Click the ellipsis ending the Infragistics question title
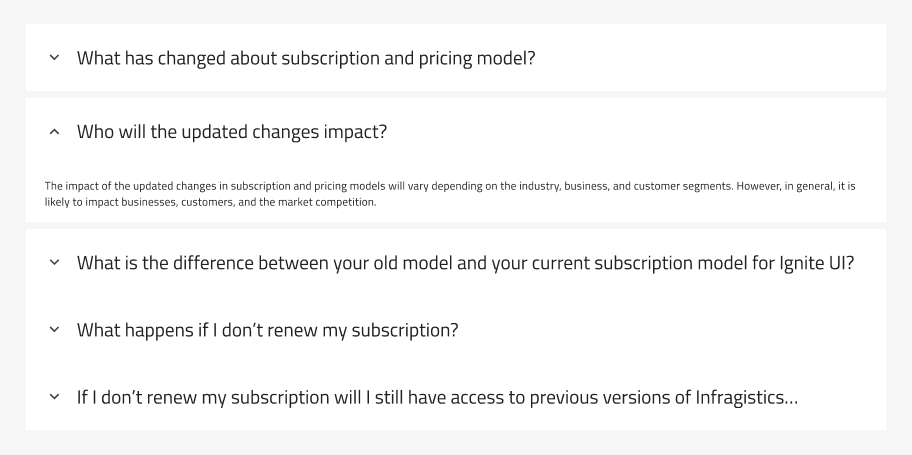Viewport: 912px width, 455px height. (791, 401)
